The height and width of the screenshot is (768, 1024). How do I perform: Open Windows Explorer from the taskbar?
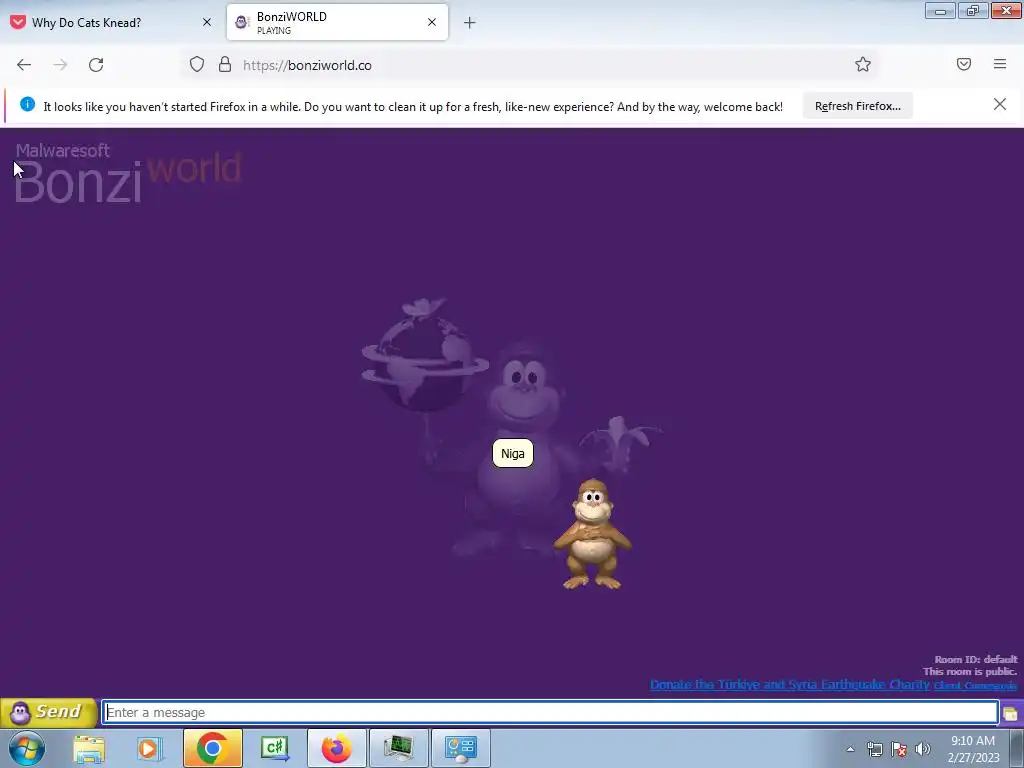[89, 748]
